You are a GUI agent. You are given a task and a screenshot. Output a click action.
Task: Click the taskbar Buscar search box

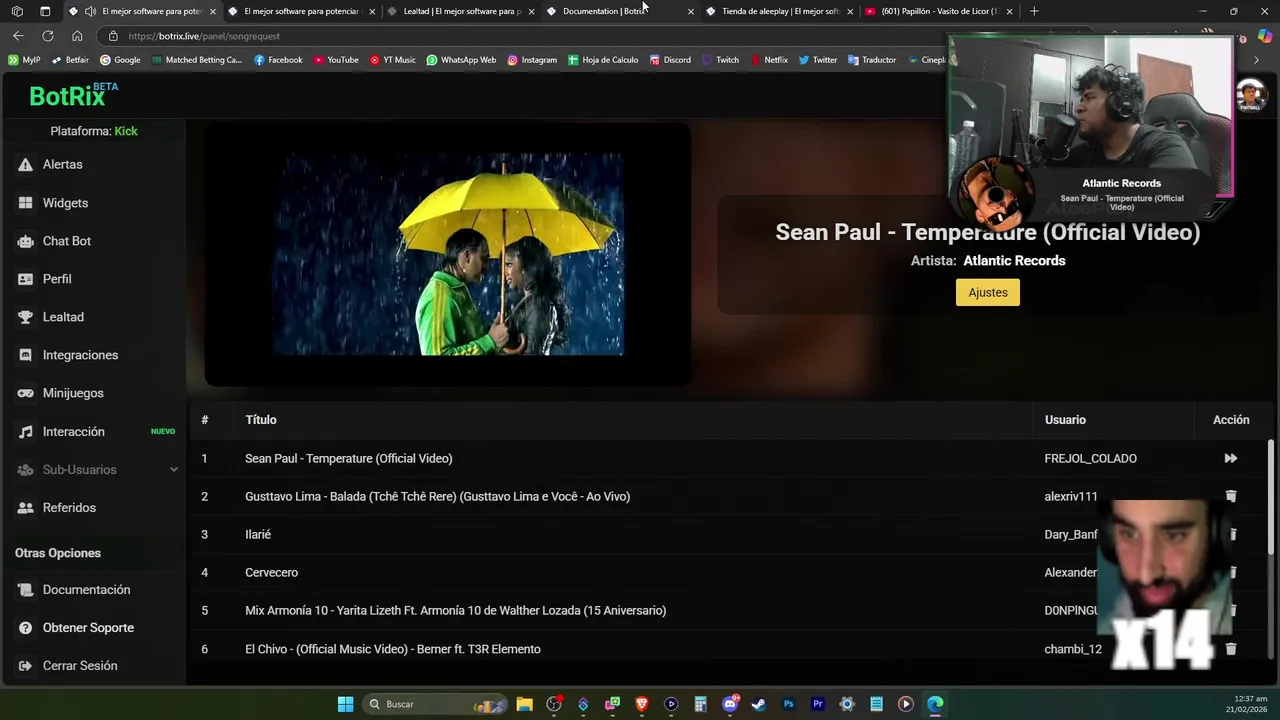tap(435, 704)
